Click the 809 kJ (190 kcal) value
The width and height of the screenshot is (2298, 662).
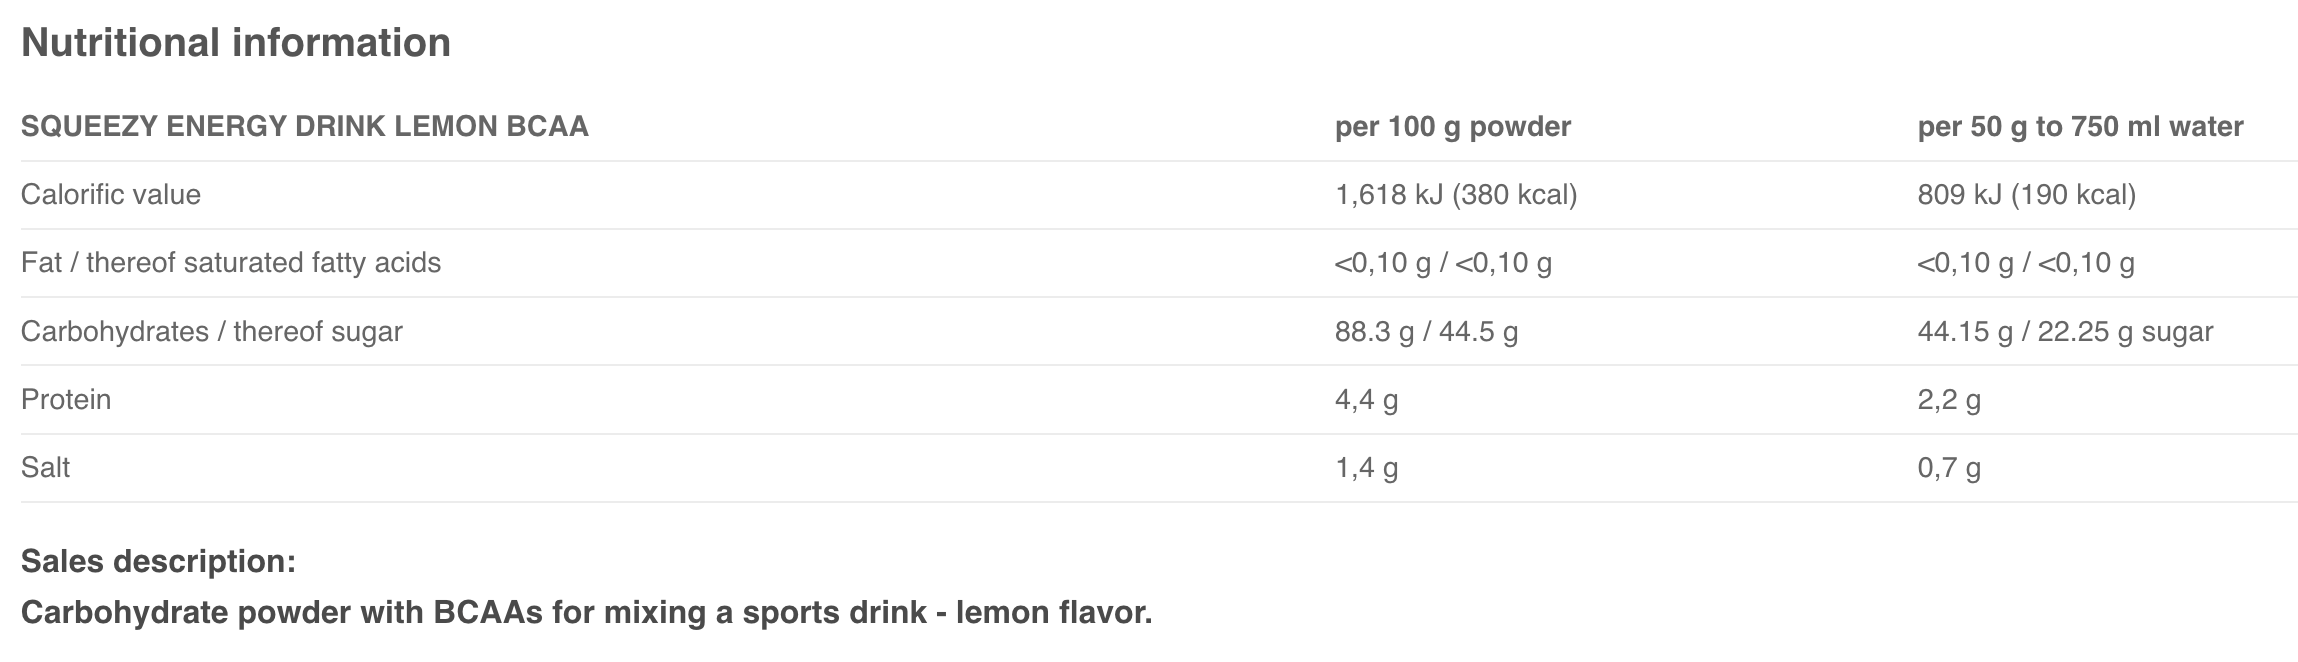point(2026,194)
